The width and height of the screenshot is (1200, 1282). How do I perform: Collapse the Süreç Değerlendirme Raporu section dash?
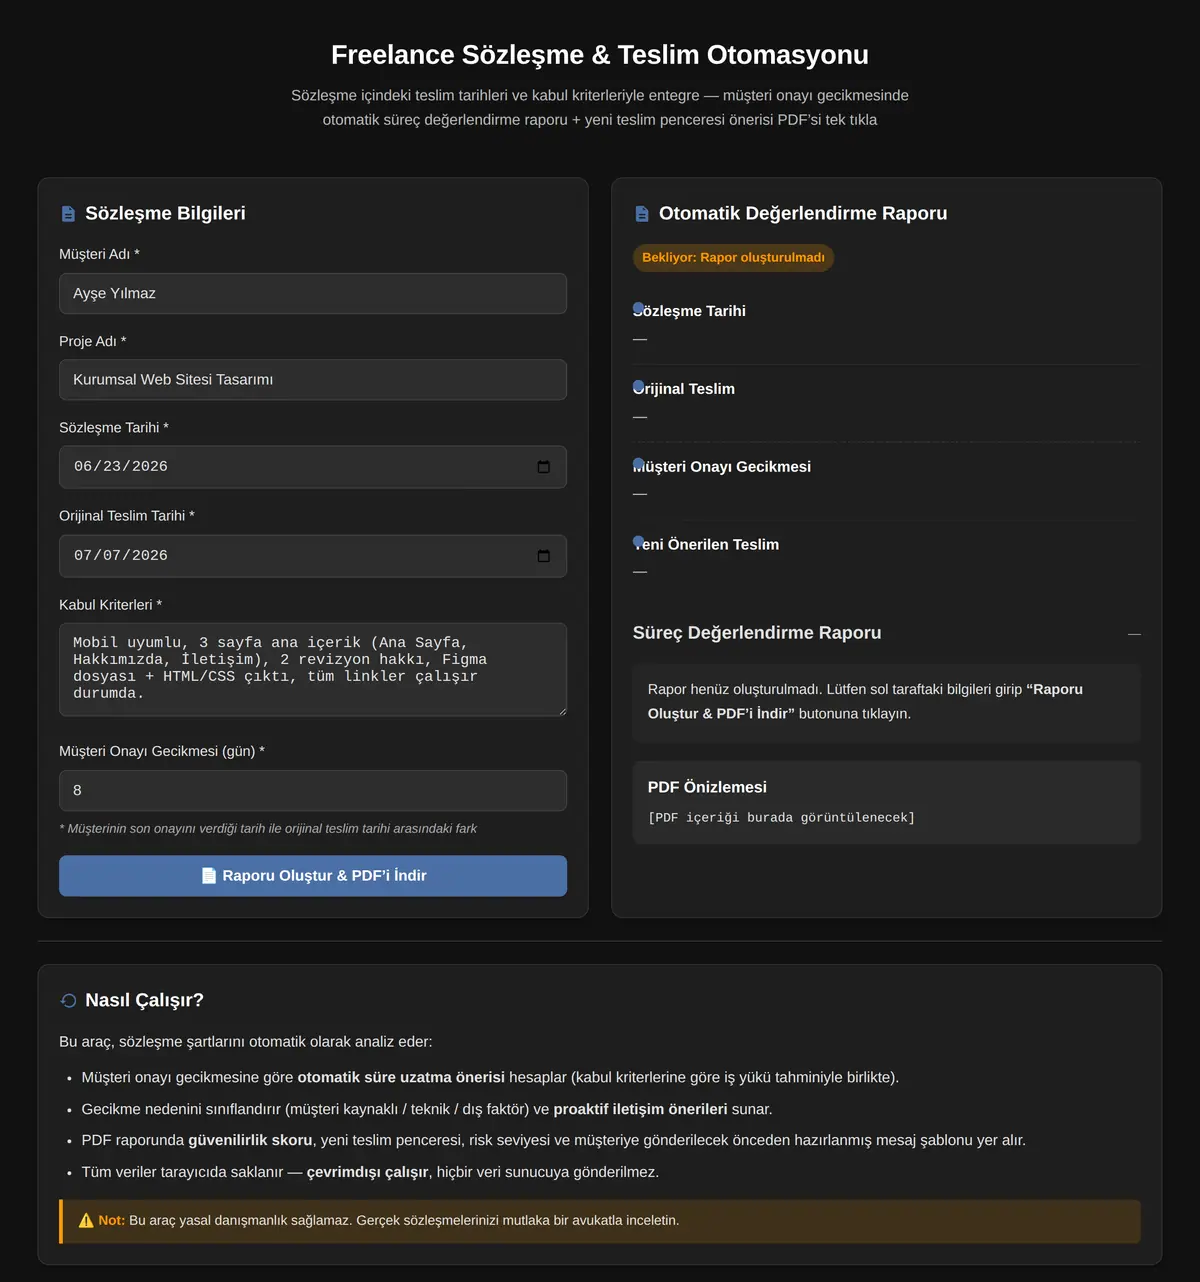[1134, 634]
